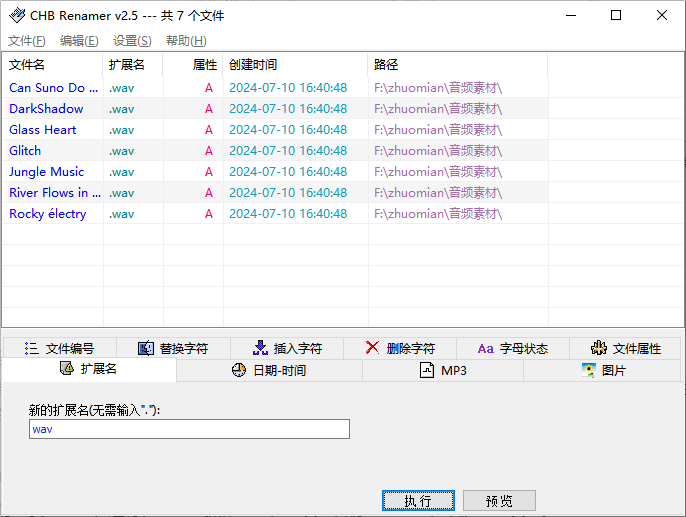The image size is (686, 517).
Task: Switch to the 替换字符 tab
Action: pyautogui.click(x=173, y=348)
